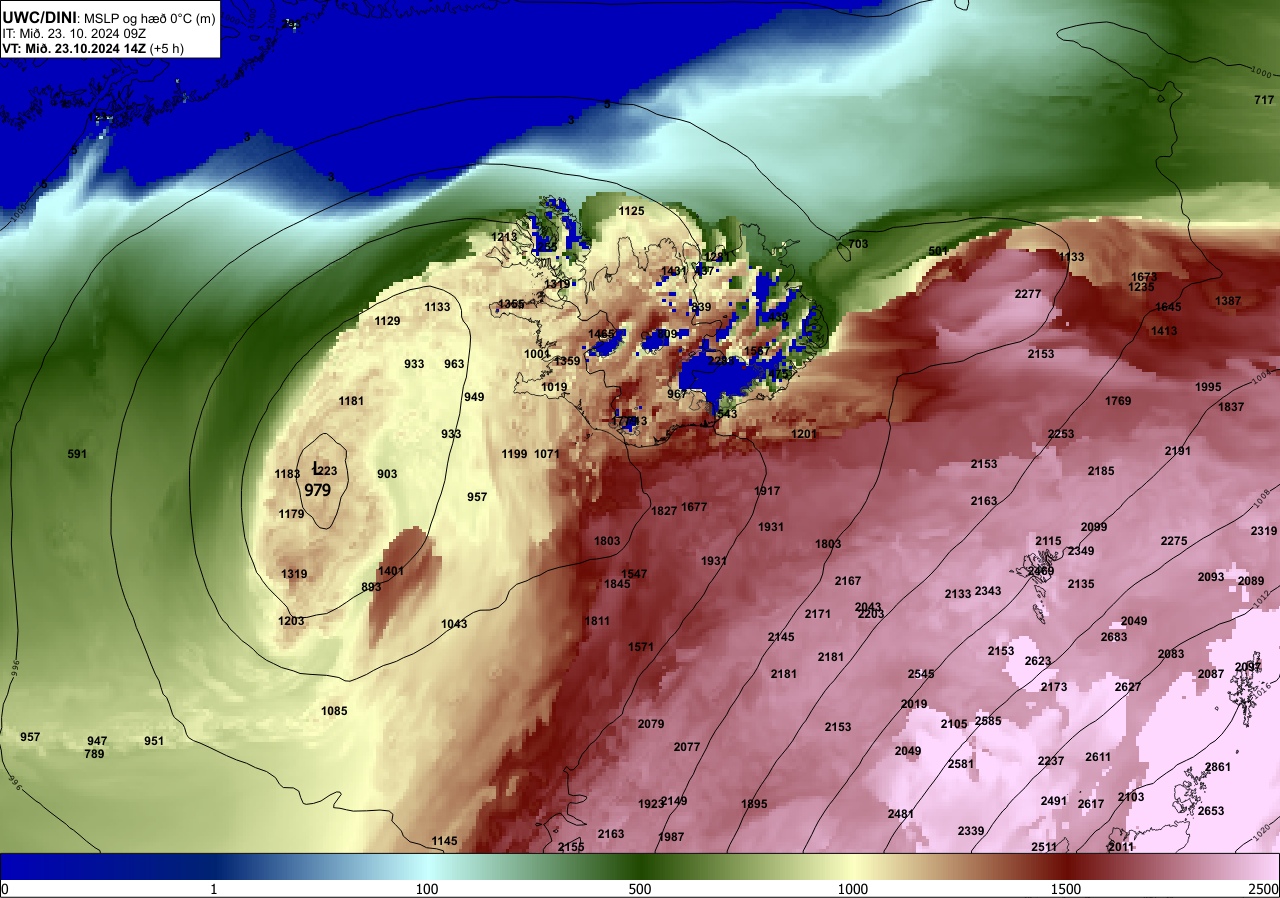The width and height of the screenshot is (1280, 898).
Task: Click the 1085 height value
Action: (334, 711)
